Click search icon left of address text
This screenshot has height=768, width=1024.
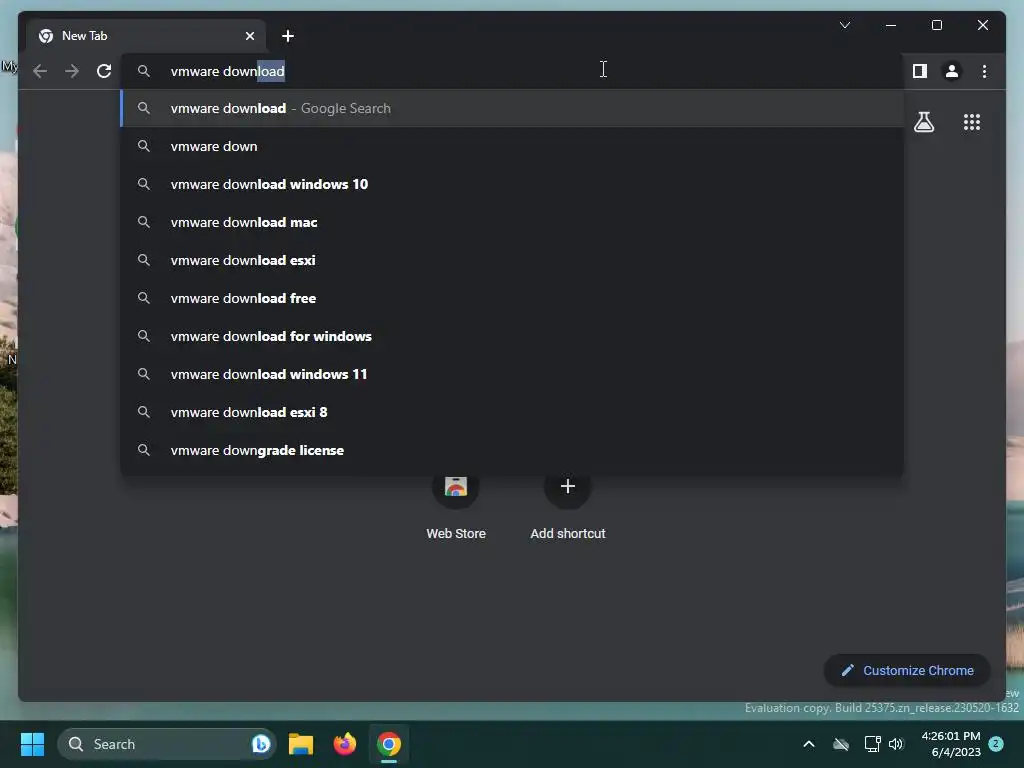click(144, 71)
